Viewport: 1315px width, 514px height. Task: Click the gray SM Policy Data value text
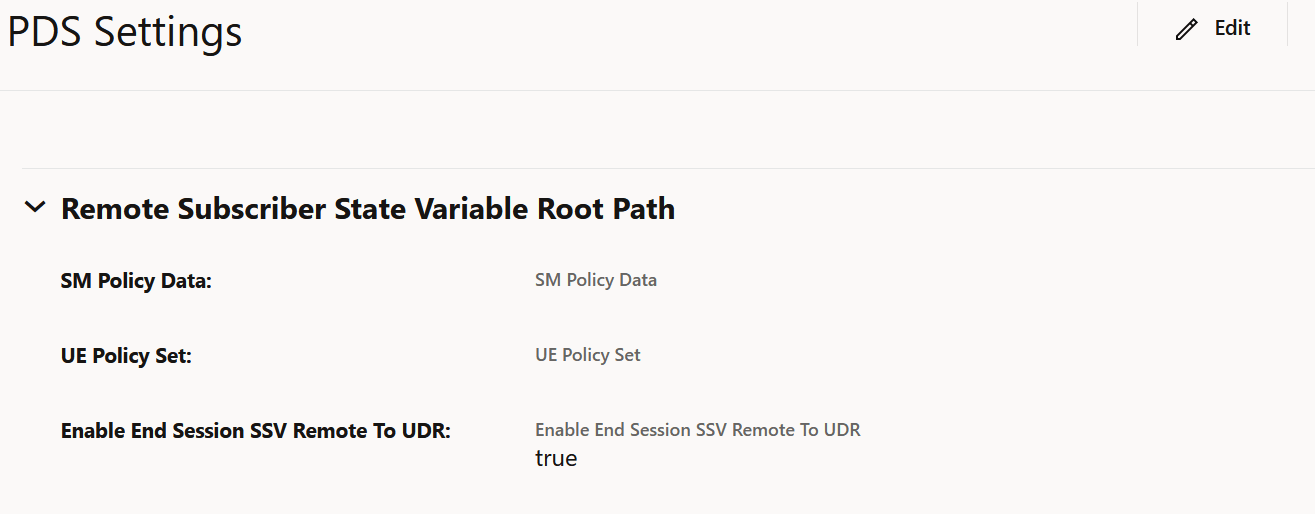coord(596,280)
